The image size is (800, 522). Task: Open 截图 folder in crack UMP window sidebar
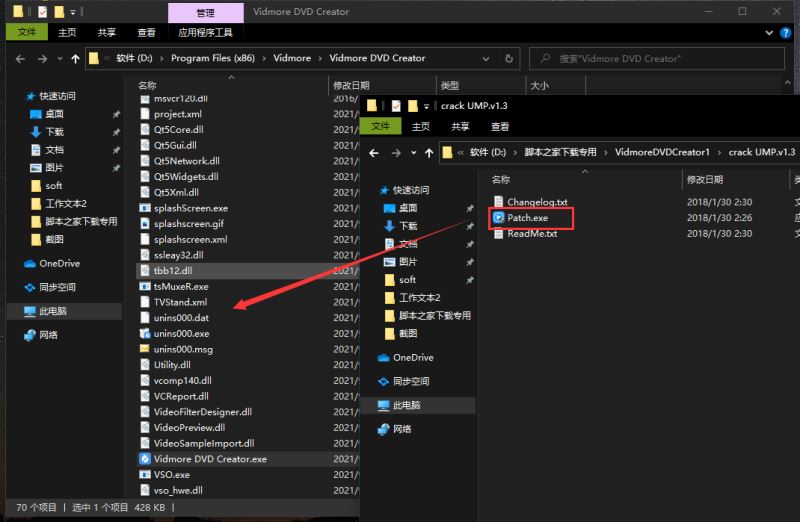[x=401, y=334]
